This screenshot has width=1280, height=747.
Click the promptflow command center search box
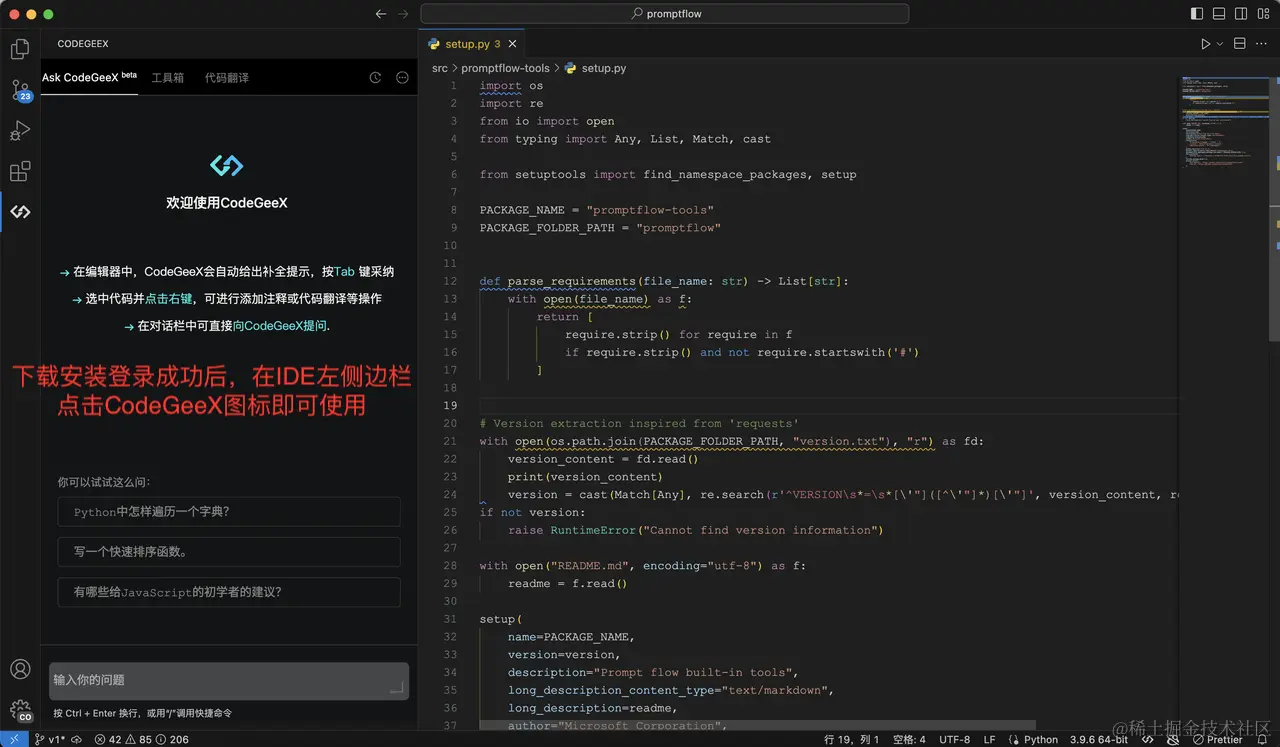click(665, 14)
